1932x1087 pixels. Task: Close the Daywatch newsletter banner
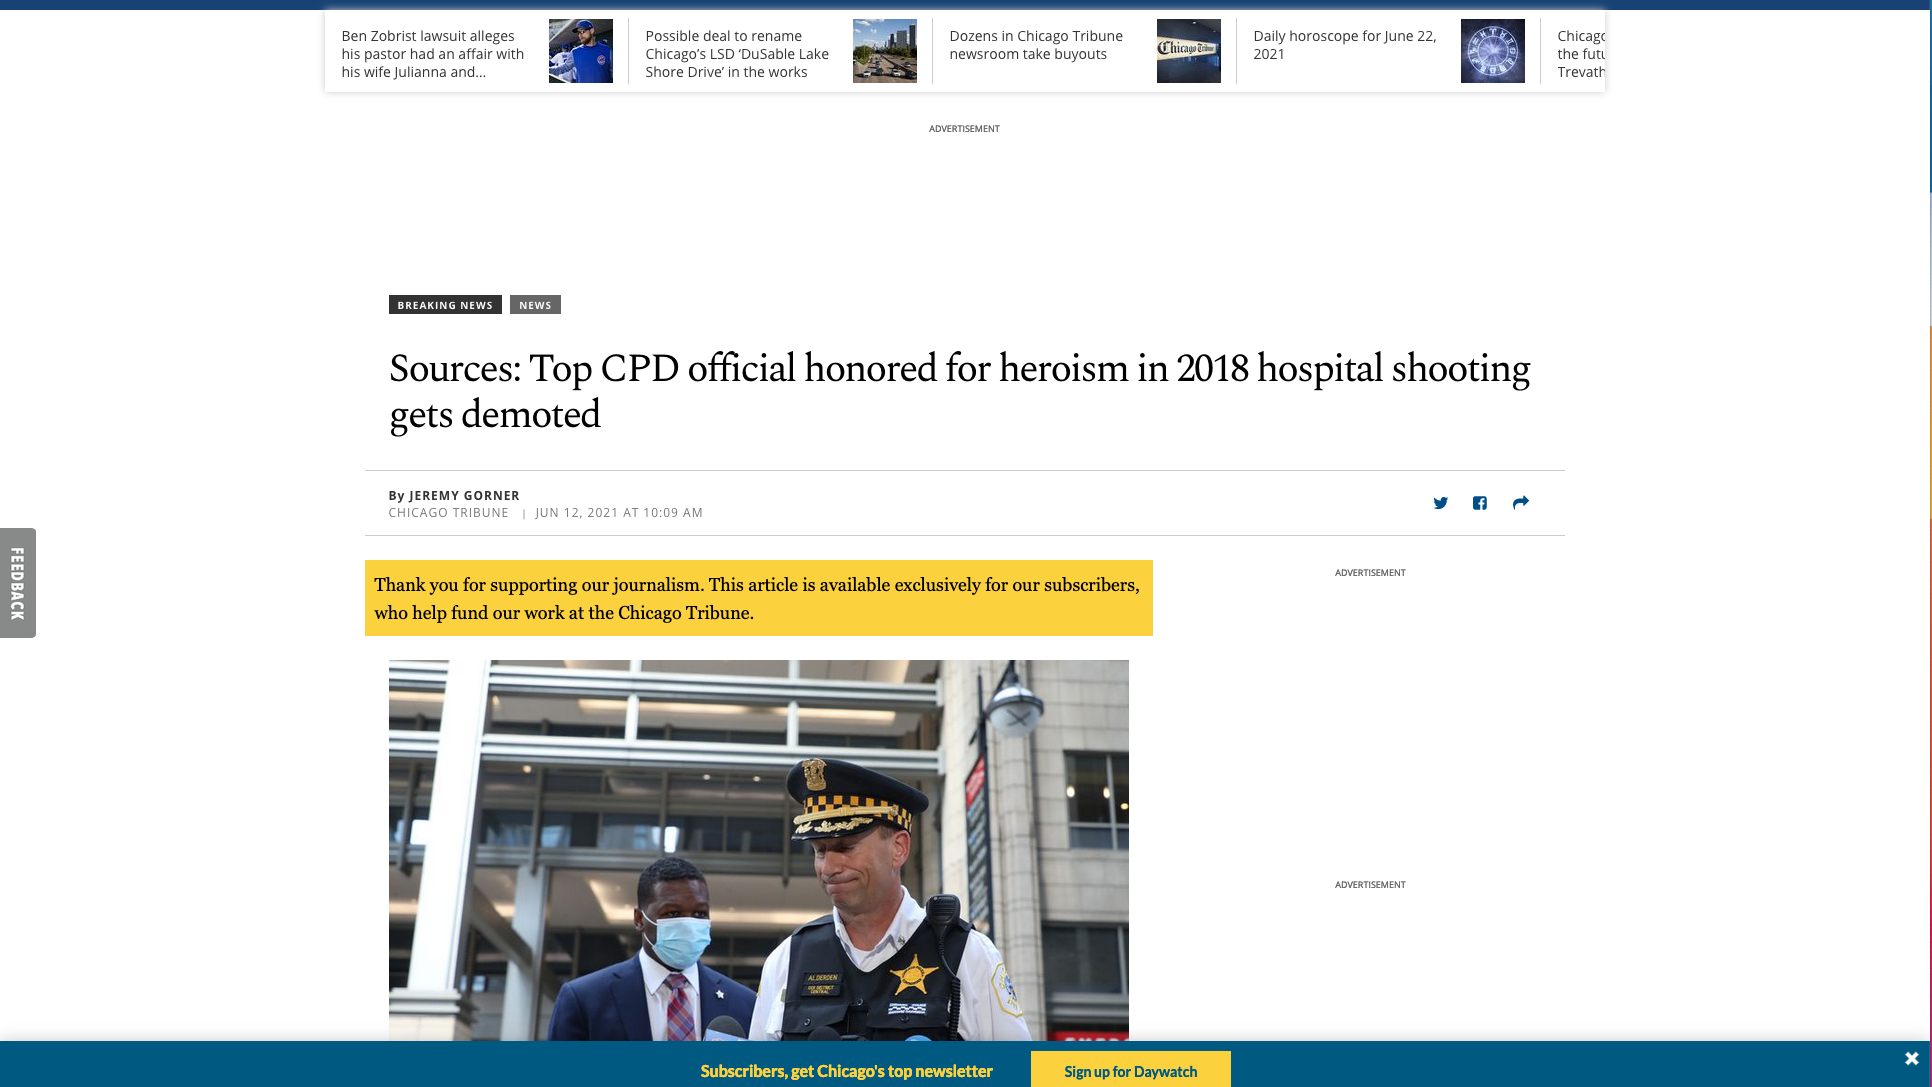(1911, 1058)
